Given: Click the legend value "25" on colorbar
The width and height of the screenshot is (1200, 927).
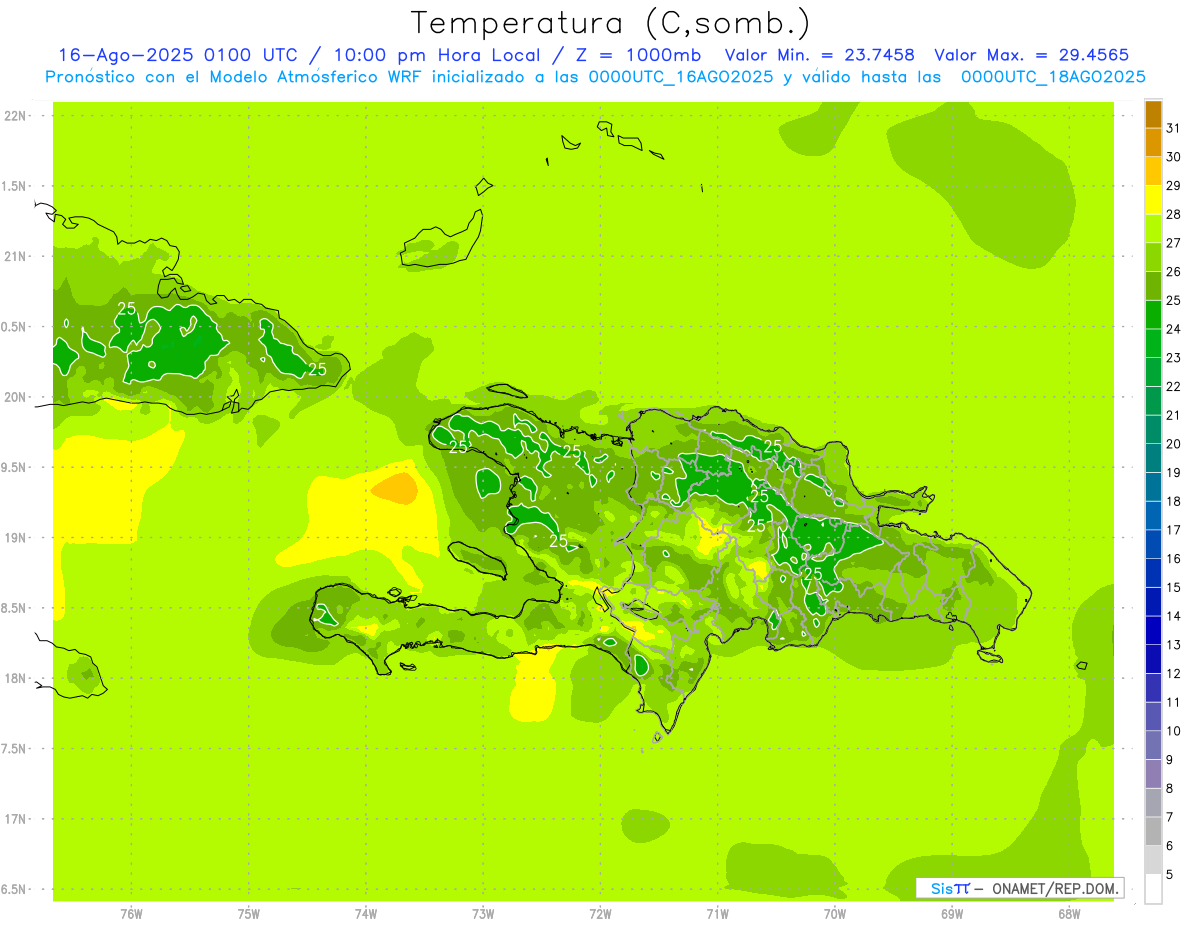Looking at the screenshot, I should point(1174,300).
